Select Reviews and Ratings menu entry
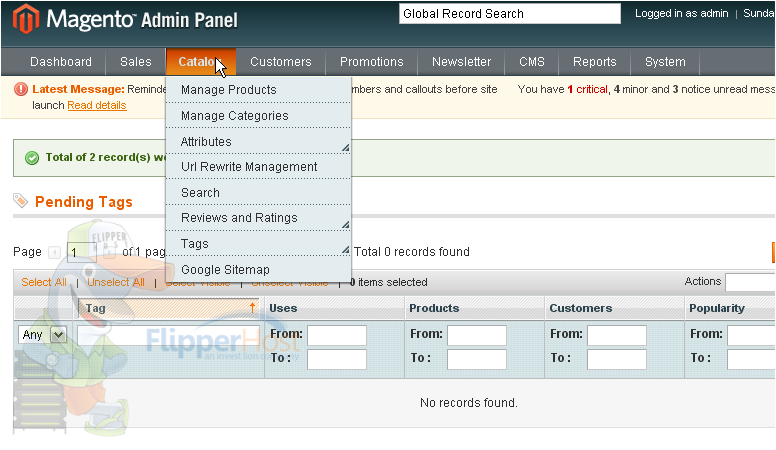 pos(258,218)
